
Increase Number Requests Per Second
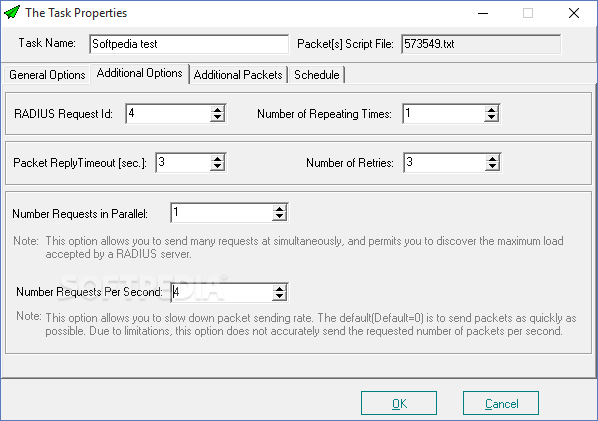pos(280,288)
